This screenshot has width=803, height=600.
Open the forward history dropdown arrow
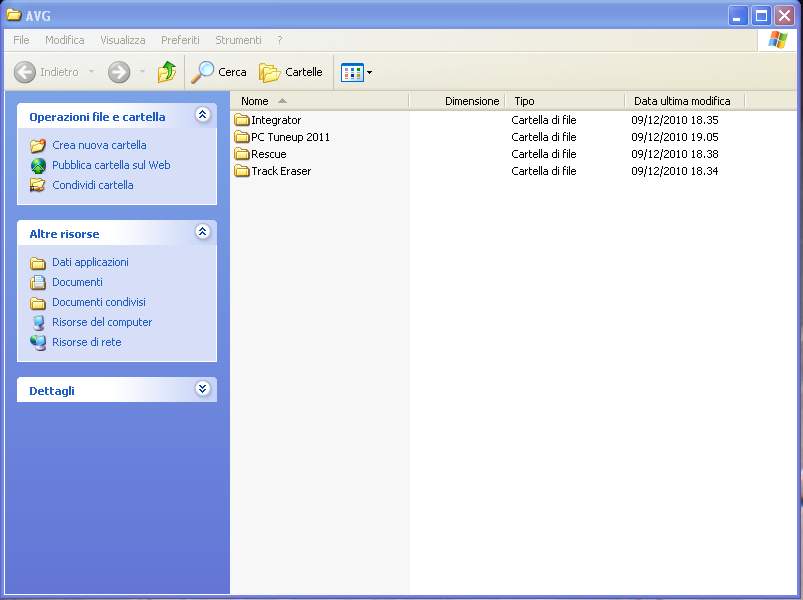[142, 72]
